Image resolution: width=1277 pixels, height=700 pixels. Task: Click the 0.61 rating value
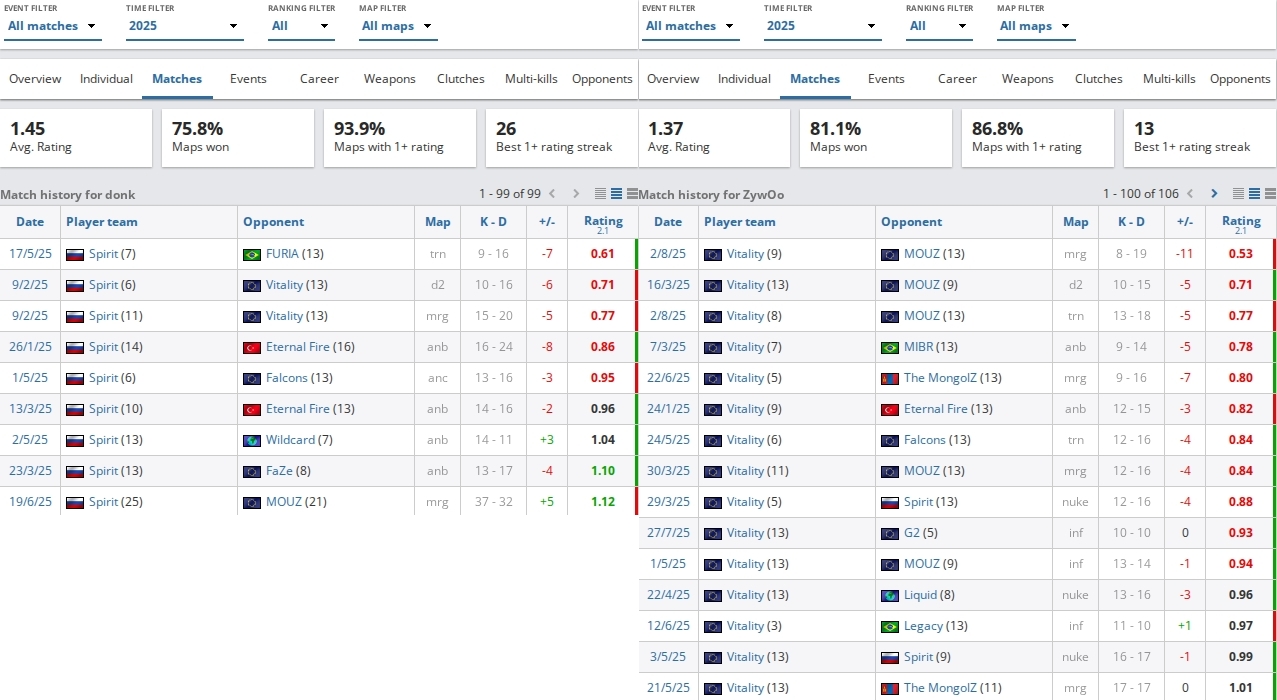click(602, 254)
